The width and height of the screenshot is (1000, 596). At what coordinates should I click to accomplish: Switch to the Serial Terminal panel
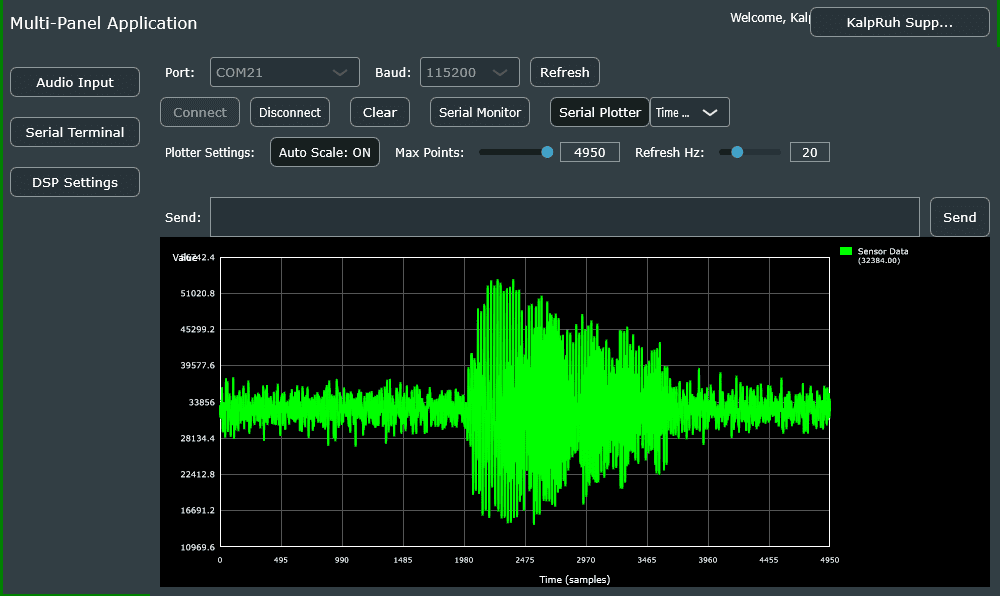coord(75,132)
